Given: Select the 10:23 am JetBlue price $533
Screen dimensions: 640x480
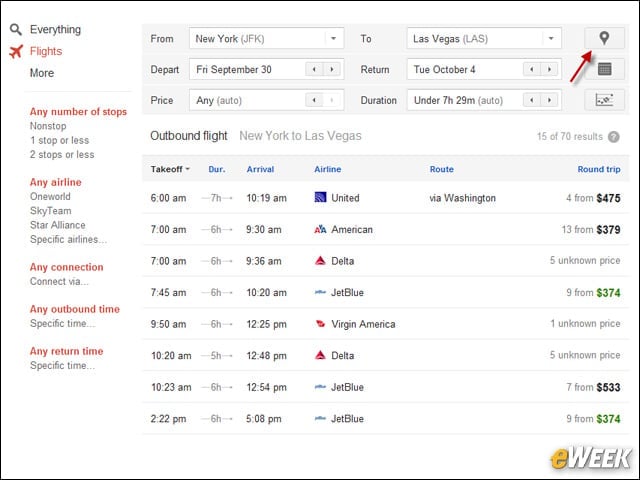Looking at the screenshot, I should pos(608,387).
